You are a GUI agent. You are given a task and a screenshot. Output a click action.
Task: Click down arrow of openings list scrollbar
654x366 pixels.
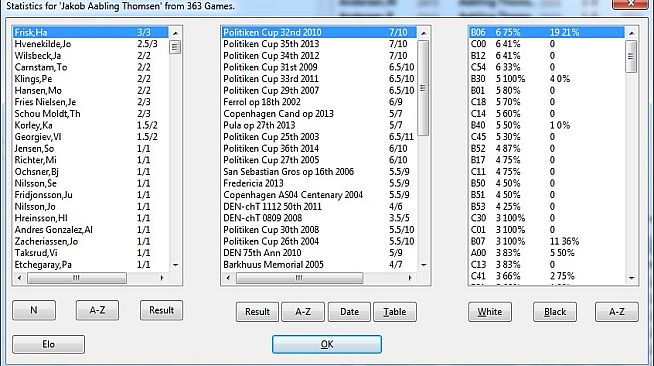point(631,278)
